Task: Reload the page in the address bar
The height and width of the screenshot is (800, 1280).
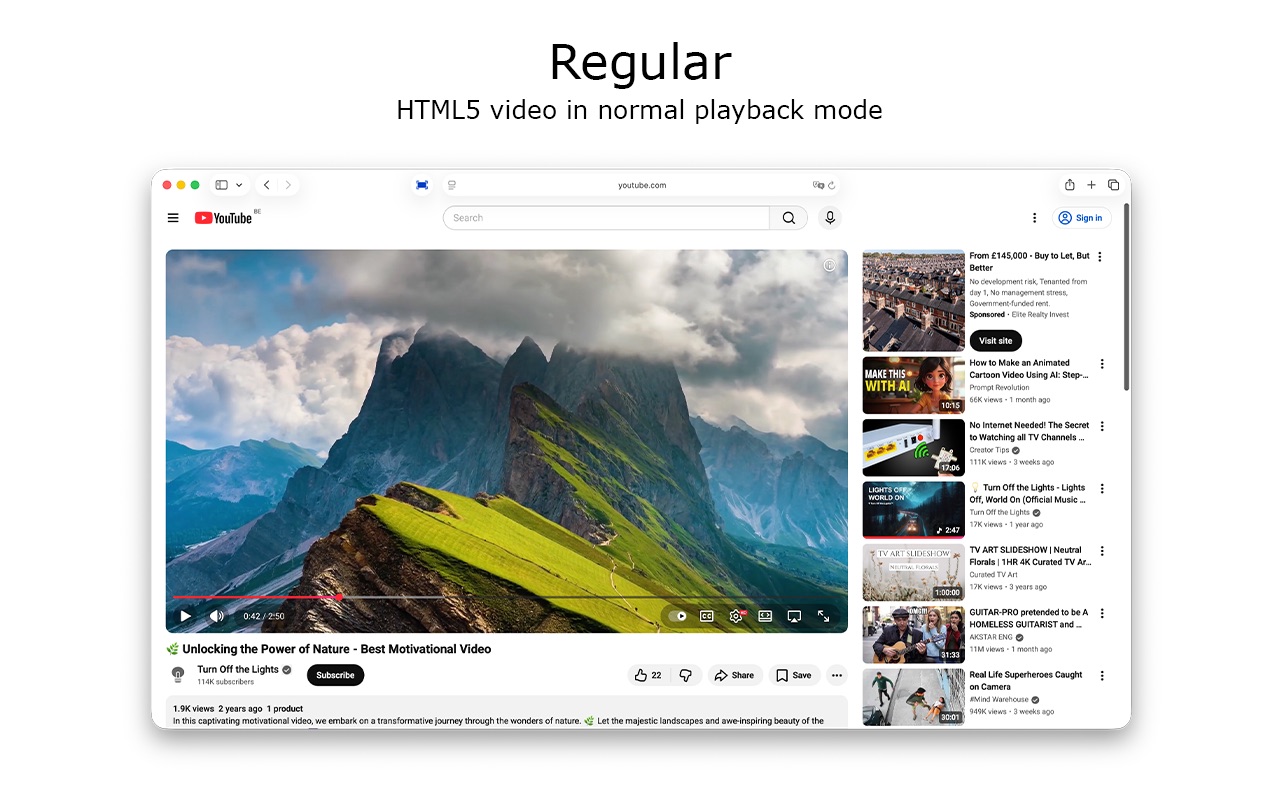Action: tap(832, 185)
